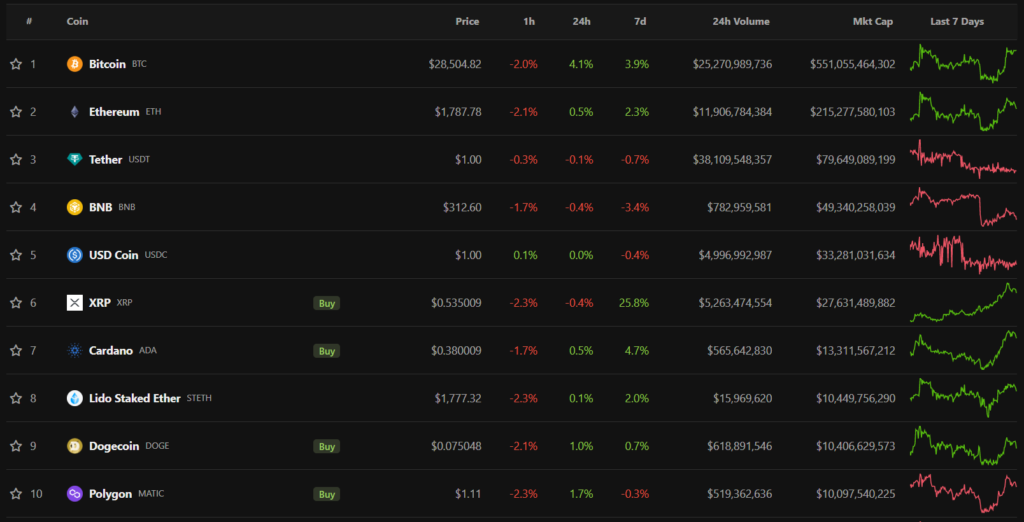The width and height of the screenshot is (1024, 522).
Task: Click the Cardano logo icon
Action: 74,351
